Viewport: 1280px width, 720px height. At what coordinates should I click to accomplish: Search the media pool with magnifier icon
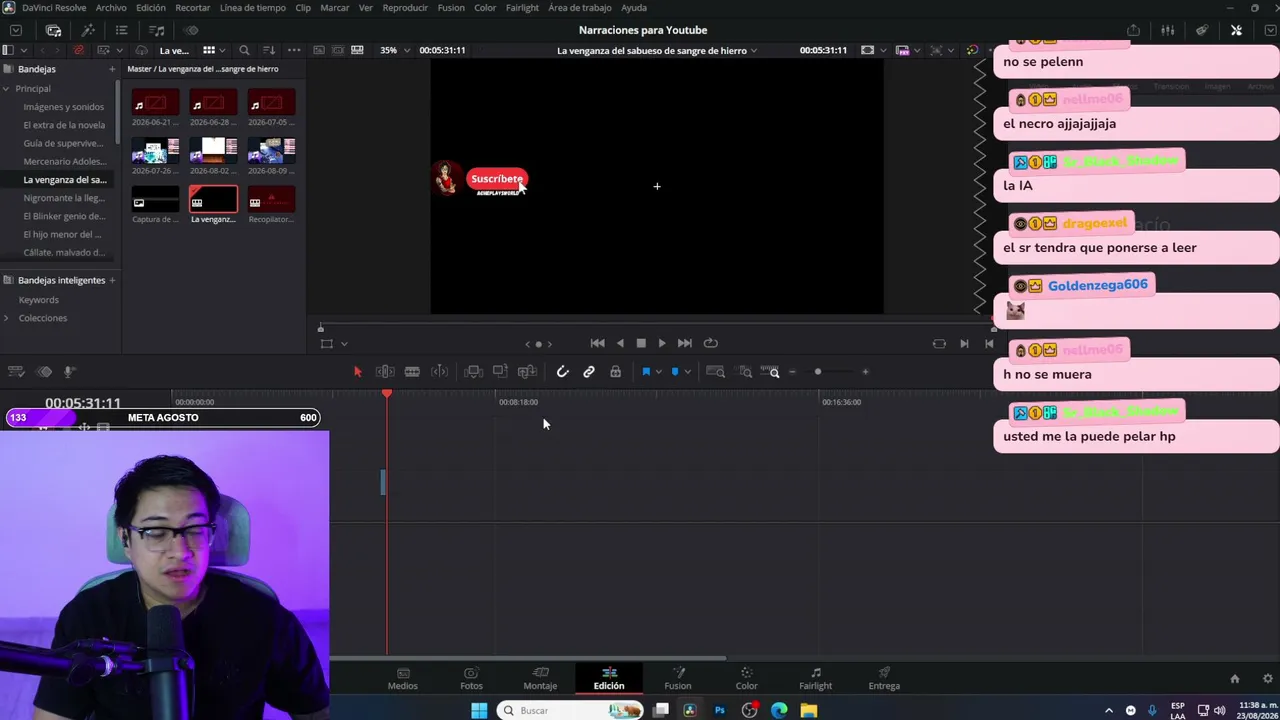click(244, 50)
